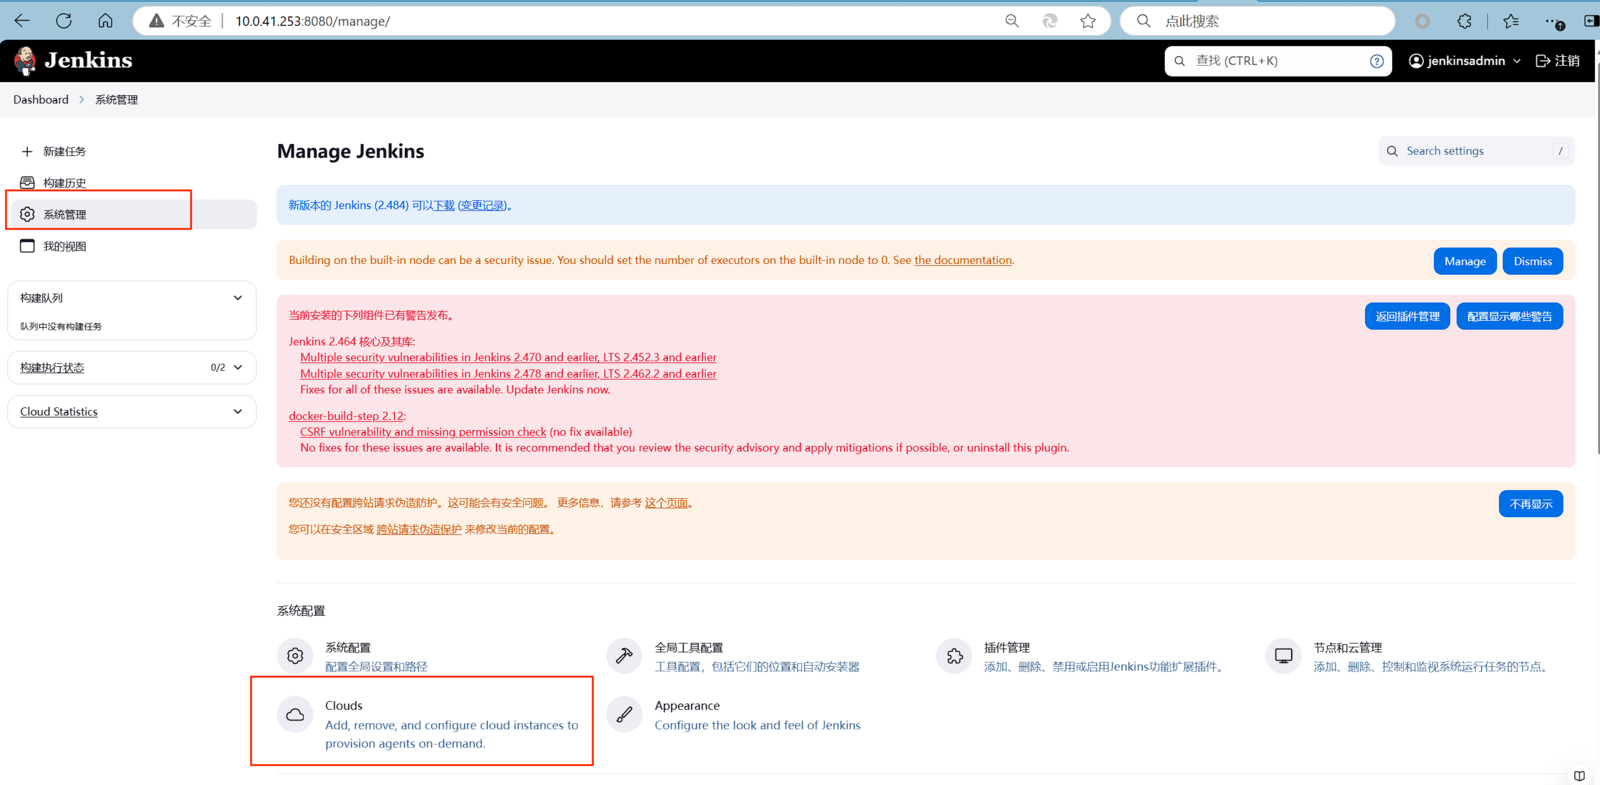The width and height of the screenshot is (1600, 785).
Task: Open the Appearance paintbrush icon
Action: point(624,715)
